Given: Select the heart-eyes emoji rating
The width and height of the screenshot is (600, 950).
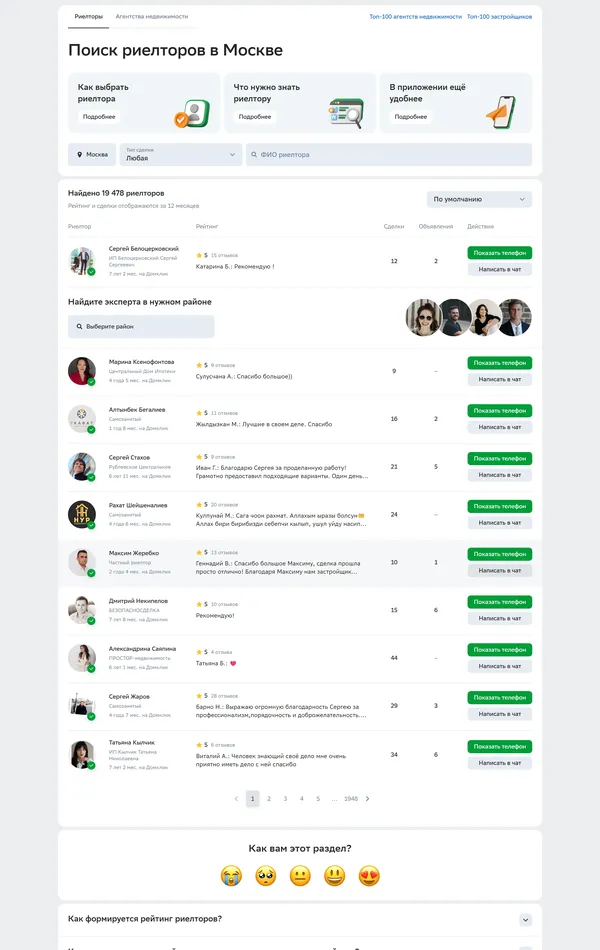Looking at the screenshot, I should pos(369,876).
